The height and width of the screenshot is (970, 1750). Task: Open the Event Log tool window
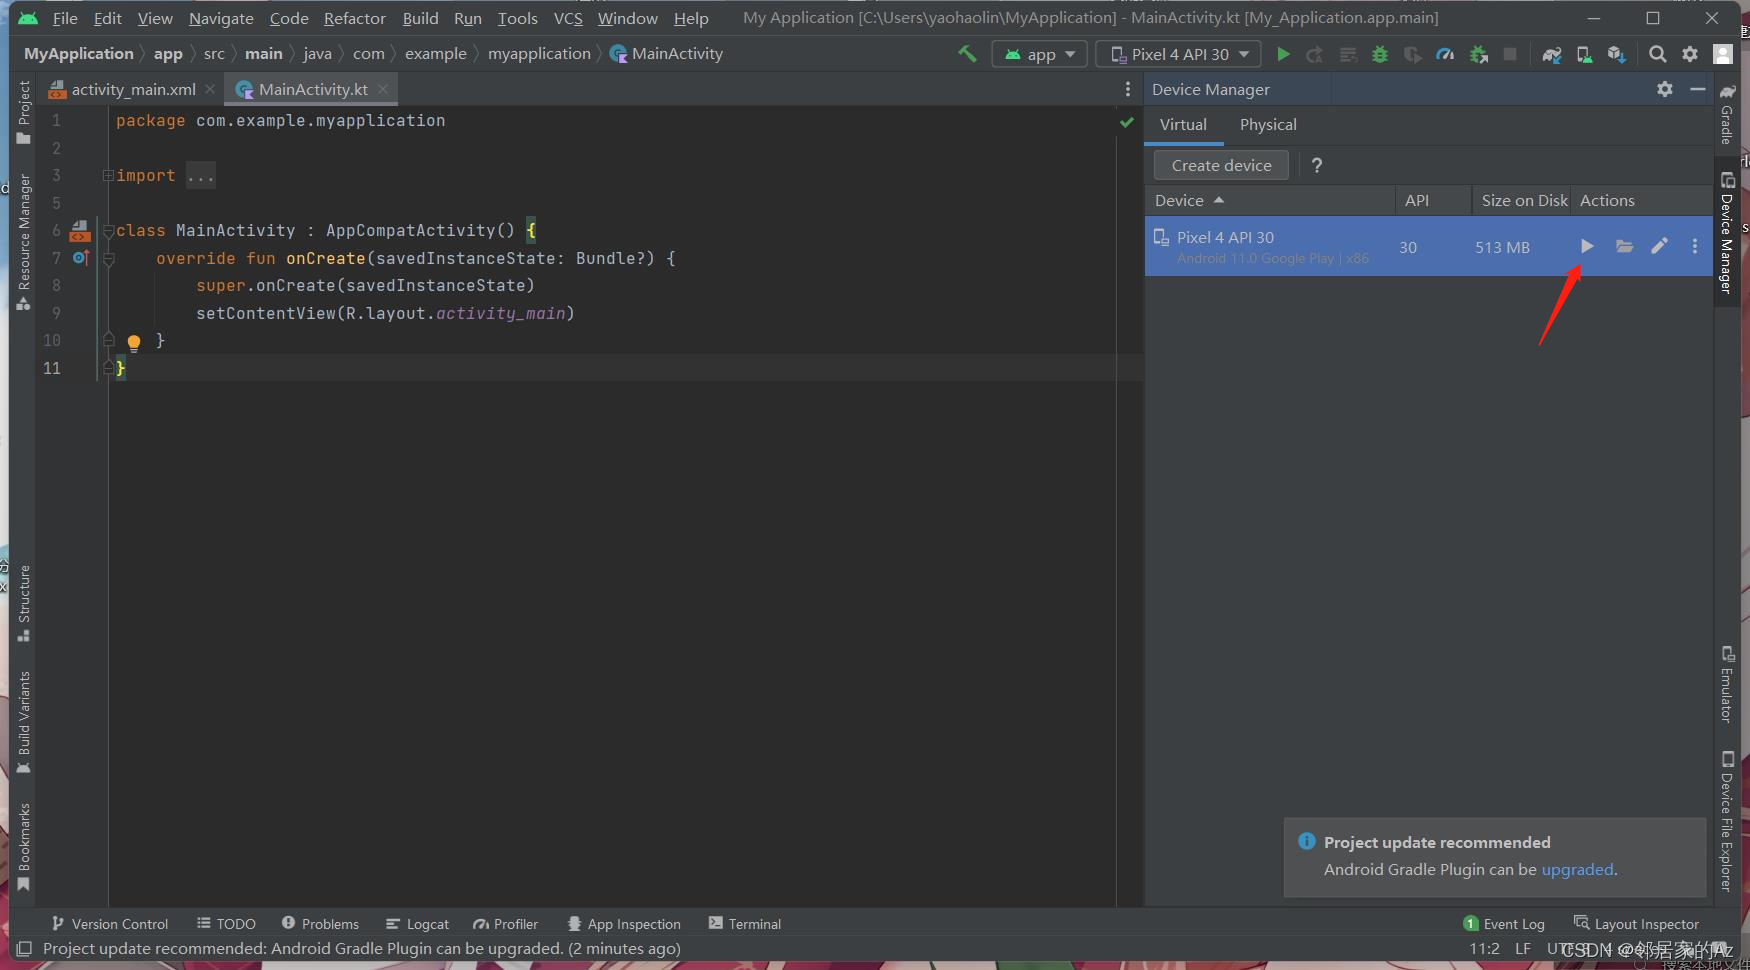(1504, 924)
